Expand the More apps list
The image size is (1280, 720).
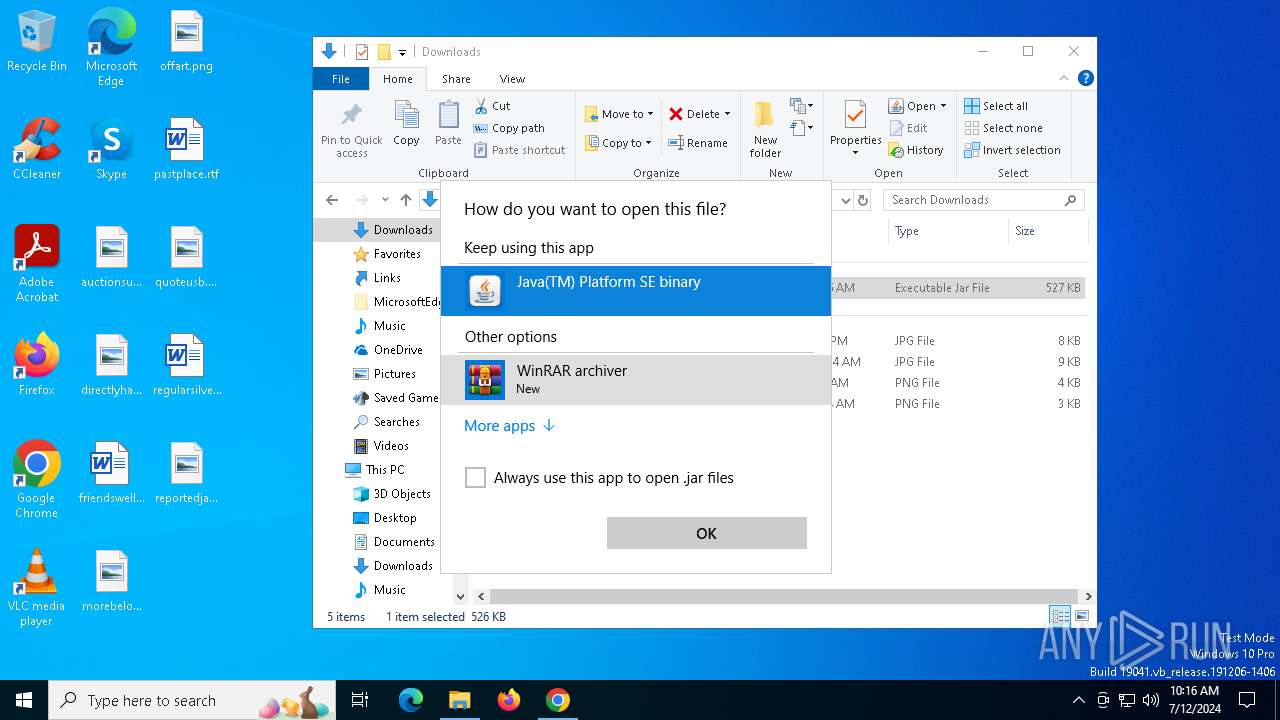click(509, 426)
